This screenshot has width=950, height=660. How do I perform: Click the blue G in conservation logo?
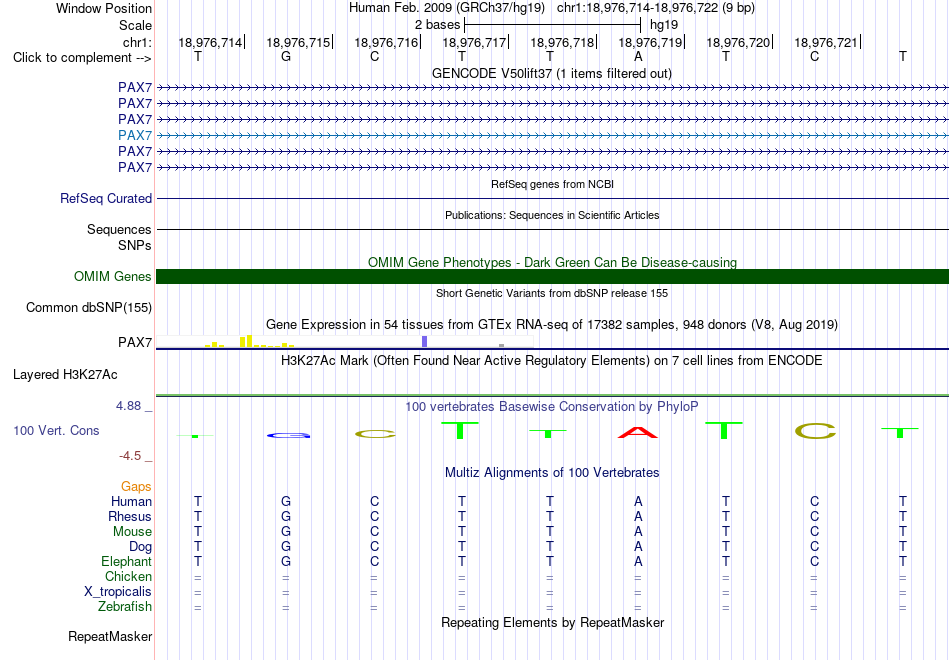click(288, 435)
